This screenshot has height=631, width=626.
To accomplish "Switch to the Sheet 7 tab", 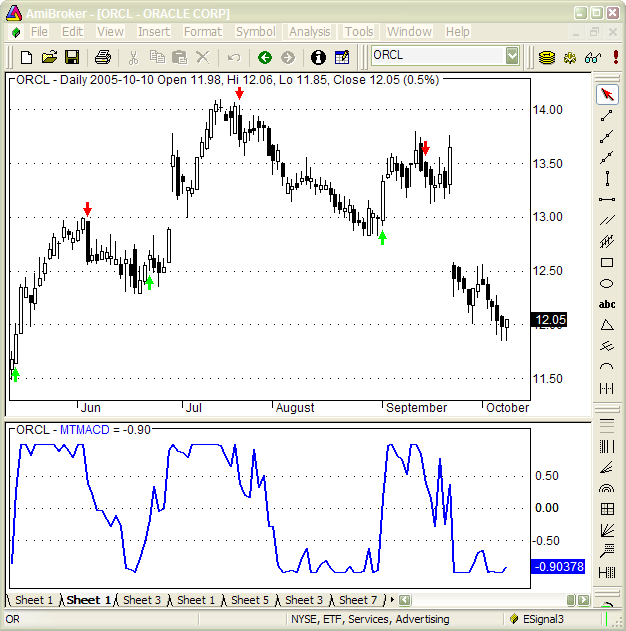I will pos(357,600).
